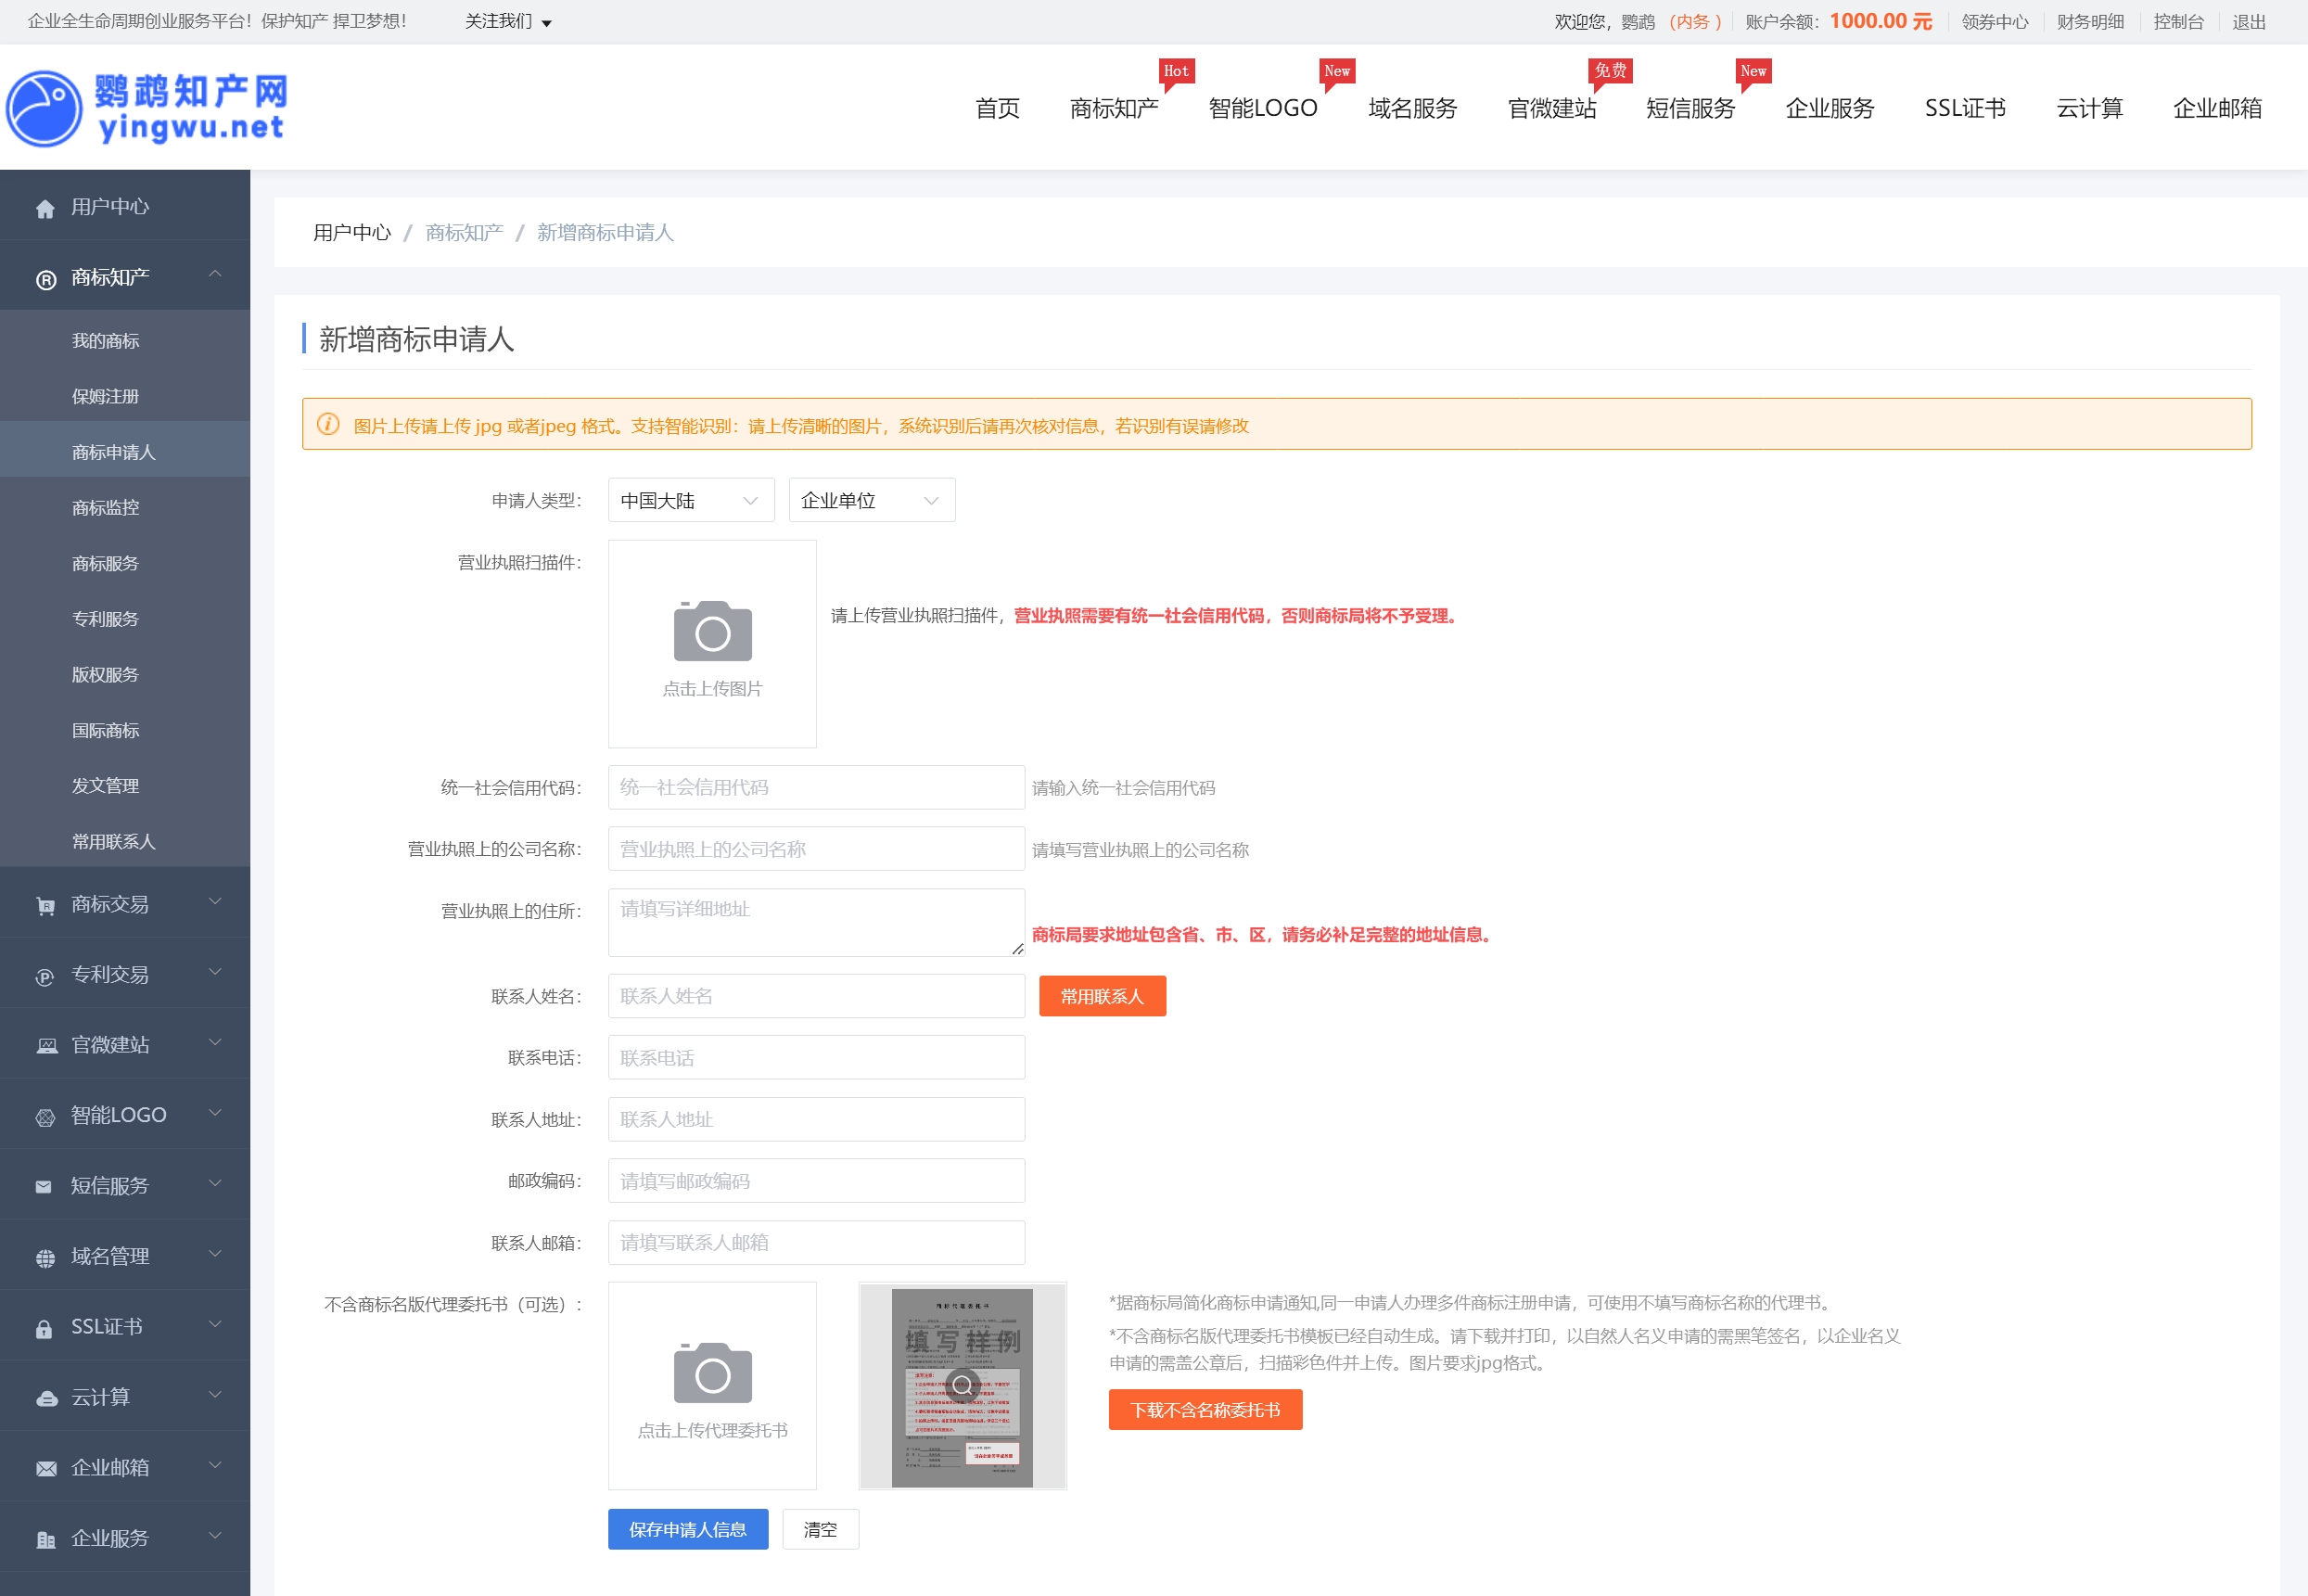Open the 中国大陆 region dropdown
The height and width of the screenshot is (1596, 2308).
tap(690, 500)
